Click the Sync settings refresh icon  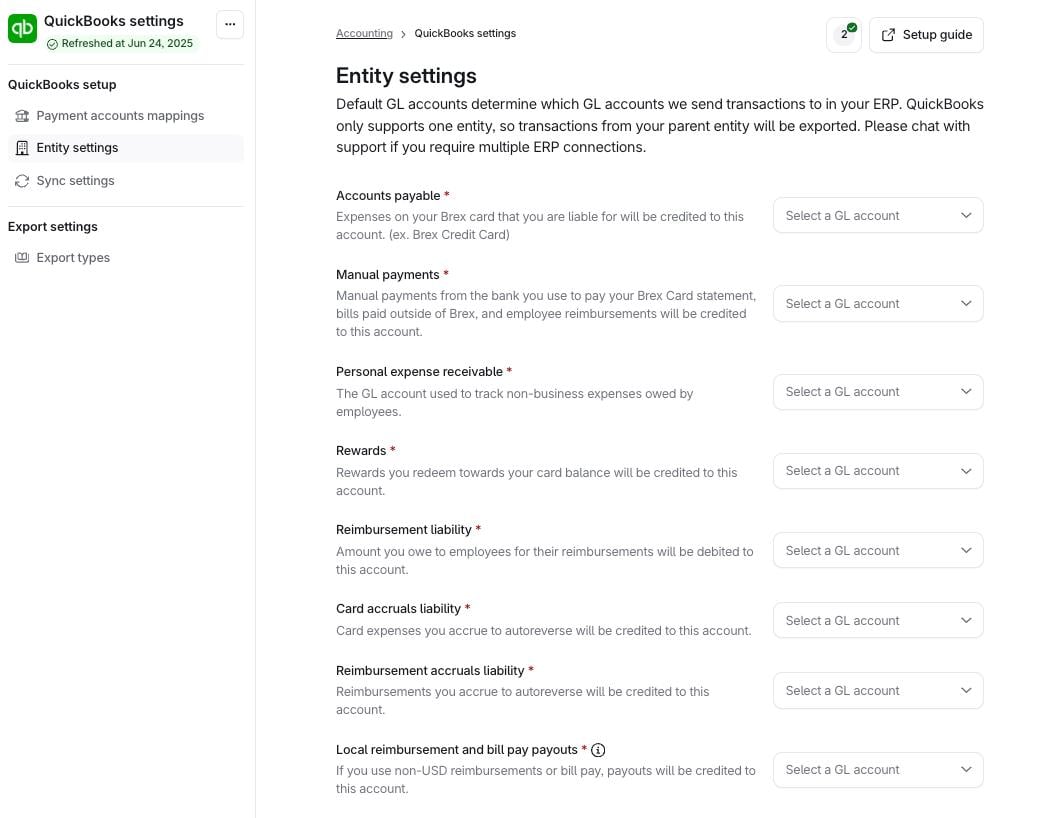tap(22, 181)
